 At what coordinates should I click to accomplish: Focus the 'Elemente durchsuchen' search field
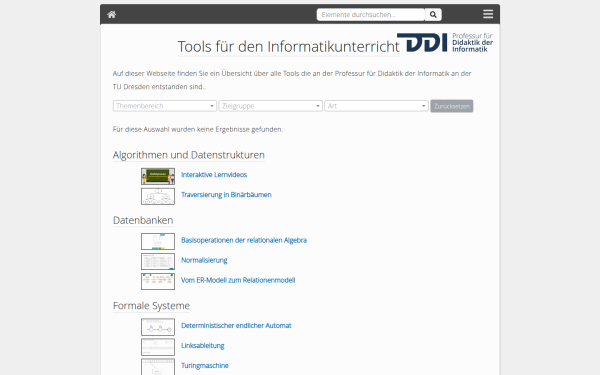(371, 15)
